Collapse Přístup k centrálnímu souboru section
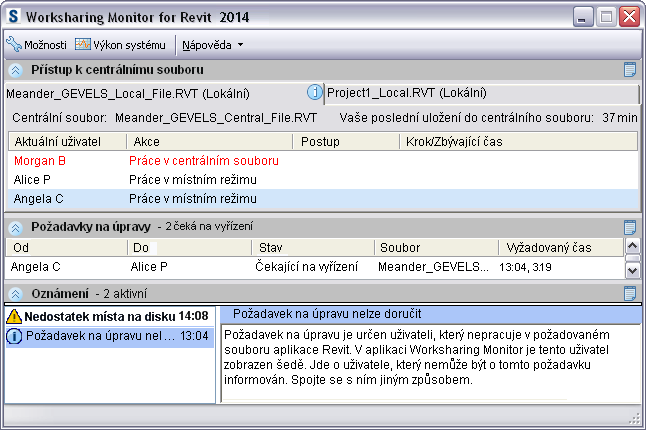The height and width of the screenshot is (430, 646). 15,70
